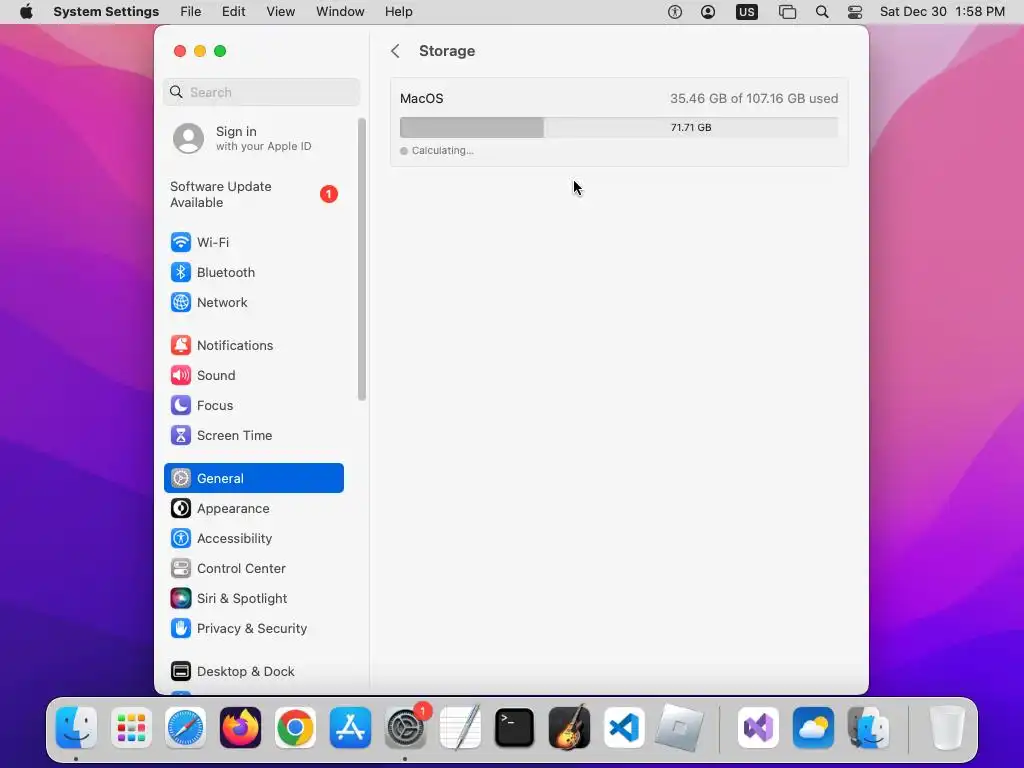
Task: Open Software Update Available notice
Action: [x=253, y=195]
